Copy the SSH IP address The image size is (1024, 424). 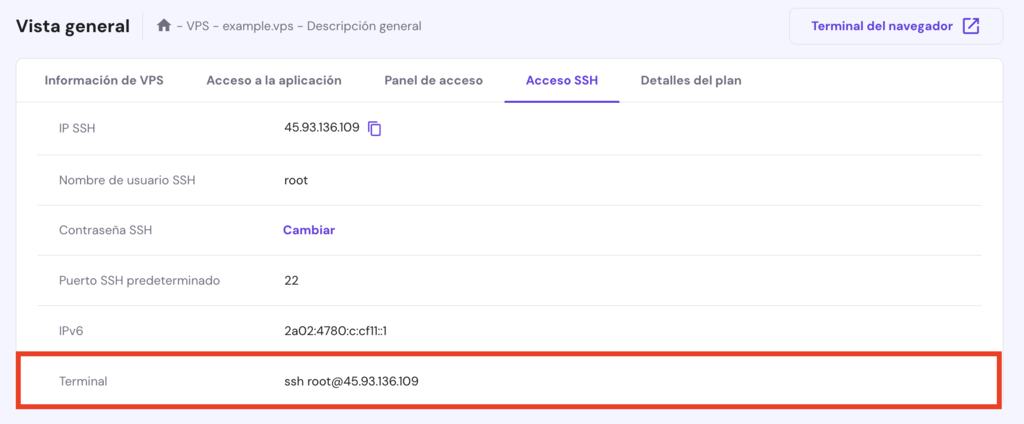coord(375,129)
